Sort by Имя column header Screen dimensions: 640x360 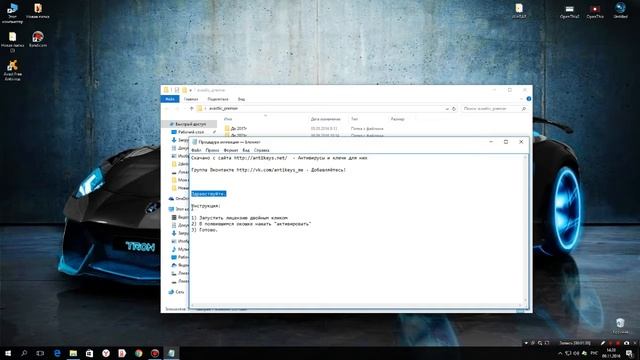coord(228,119)
